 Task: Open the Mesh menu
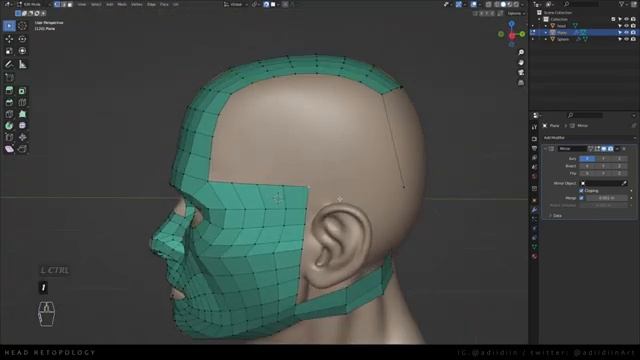click(x=122, y=4)
